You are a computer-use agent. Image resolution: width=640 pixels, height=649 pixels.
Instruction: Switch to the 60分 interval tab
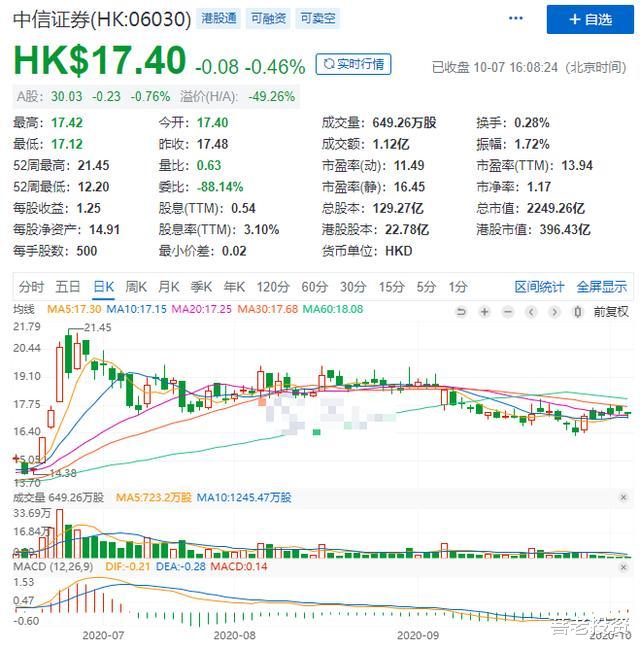(315, 287)
